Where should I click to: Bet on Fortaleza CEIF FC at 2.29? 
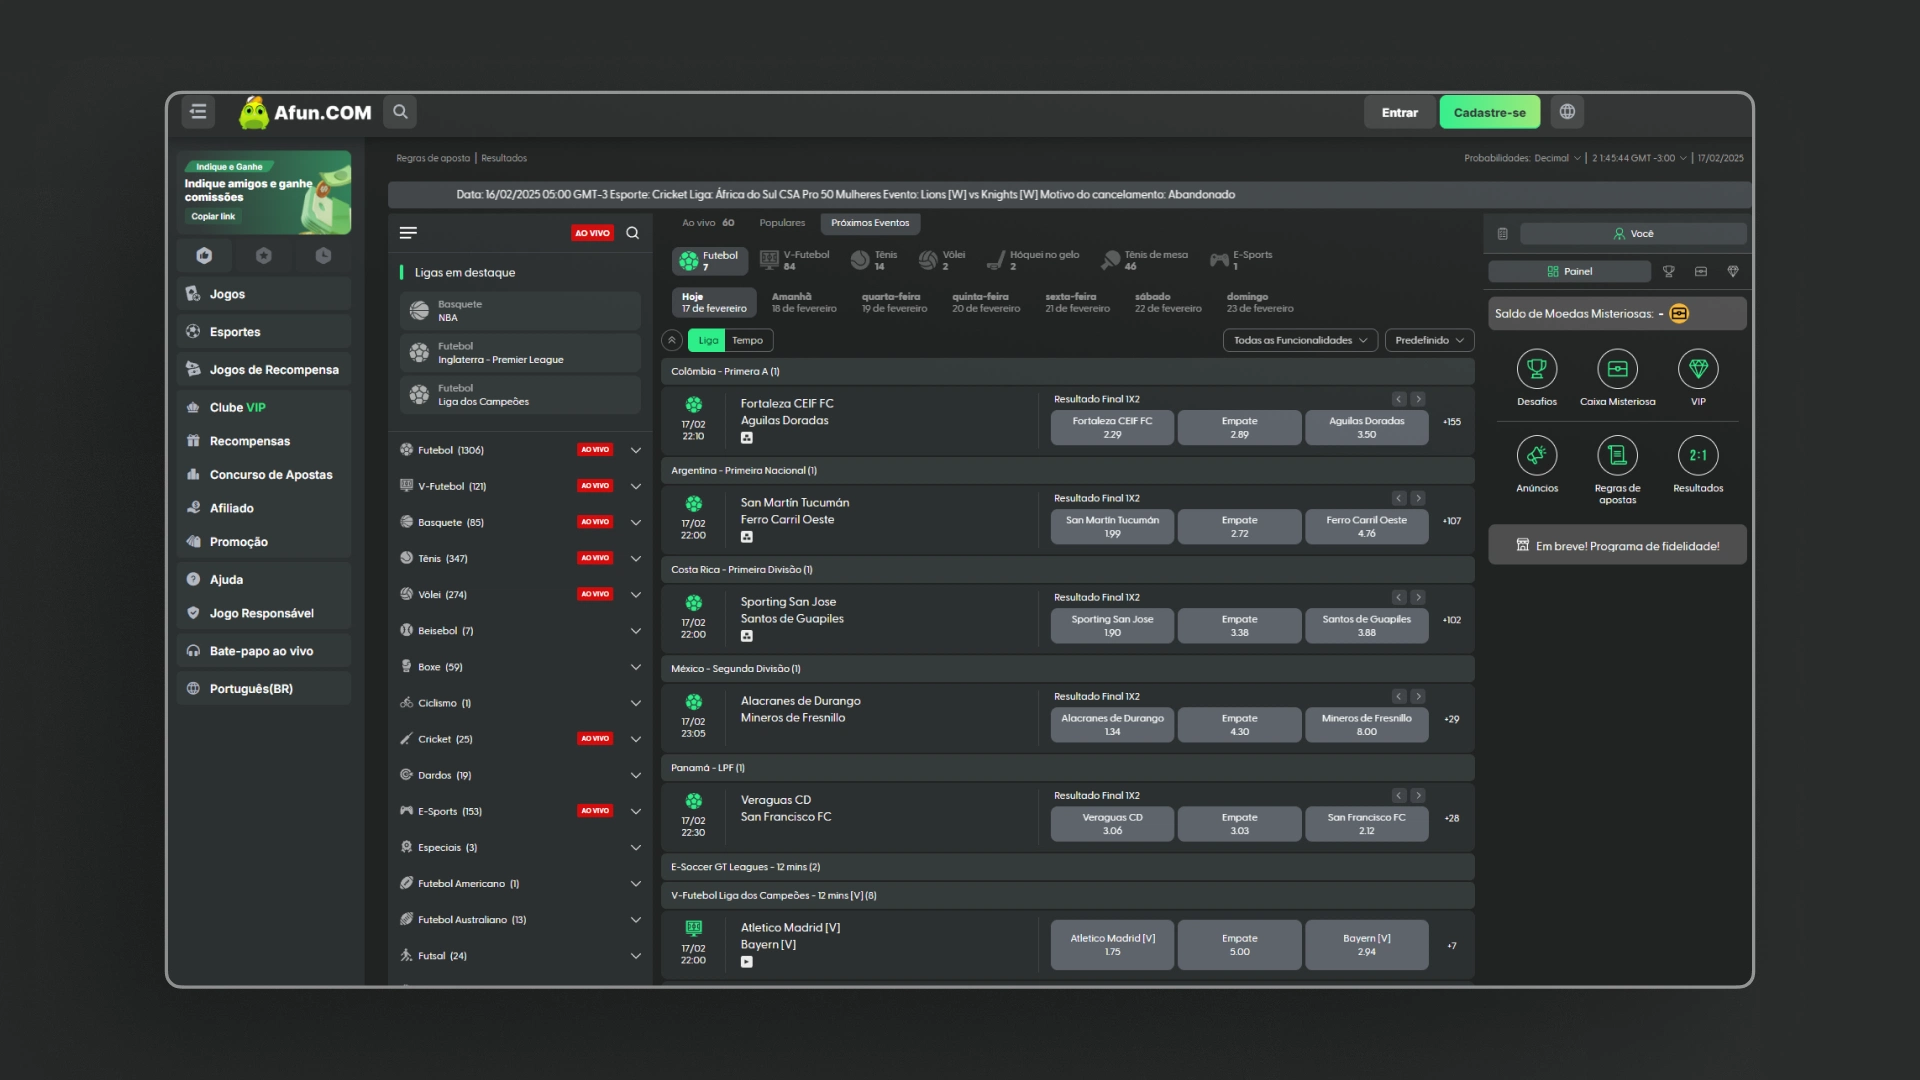coord(1112,427)
